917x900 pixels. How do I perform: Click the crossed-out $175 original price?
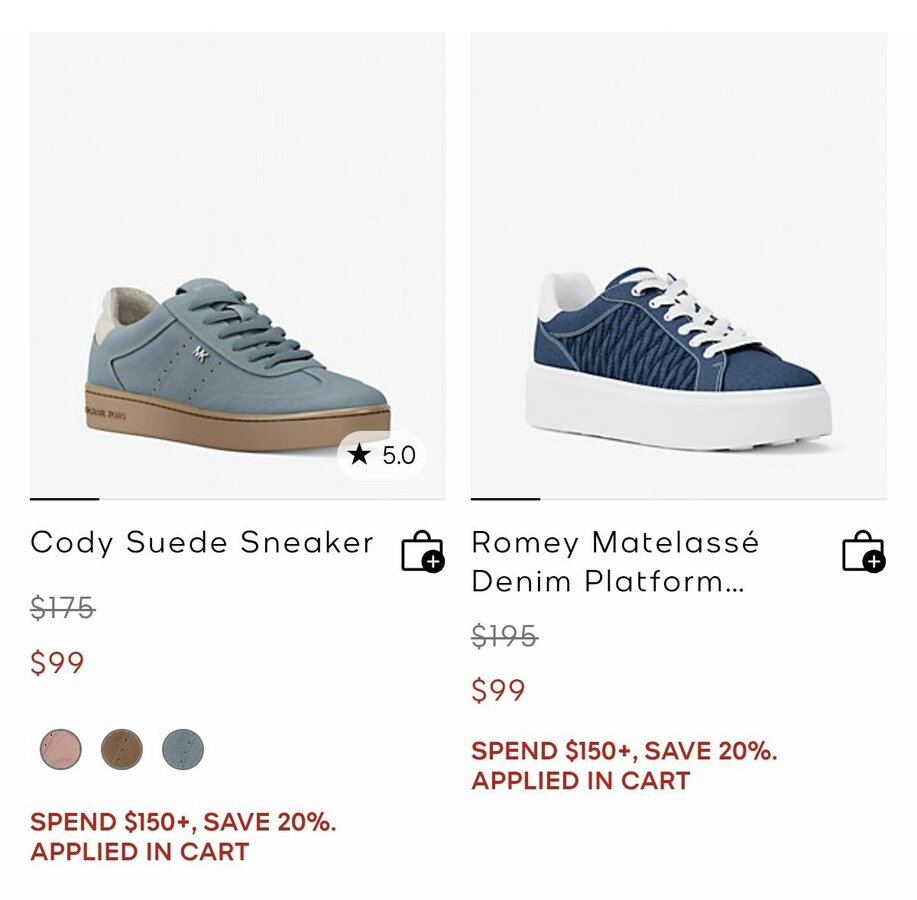click(62, 608)
